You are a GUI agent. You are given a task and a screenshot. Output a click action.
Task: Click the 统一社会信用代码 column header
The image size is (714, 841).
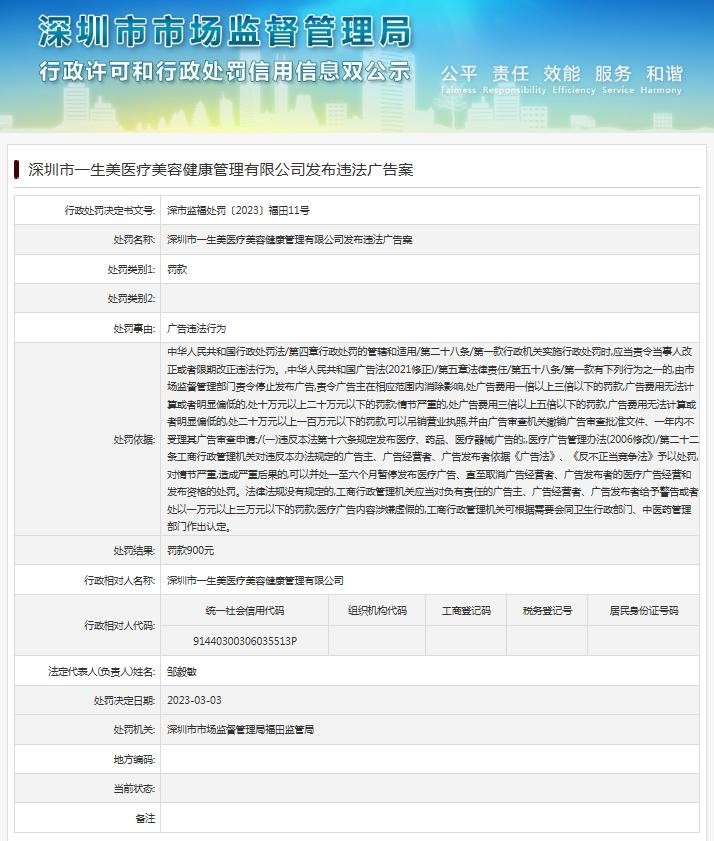click(x=245, y=610)
